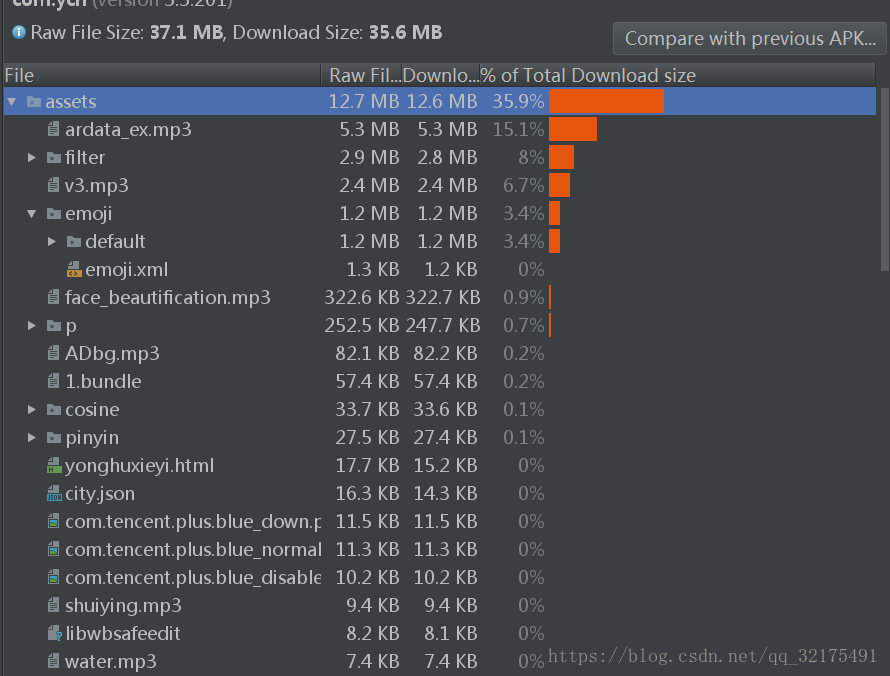
Task: Click Compare with previous APK button
Action: pos(749,39)
